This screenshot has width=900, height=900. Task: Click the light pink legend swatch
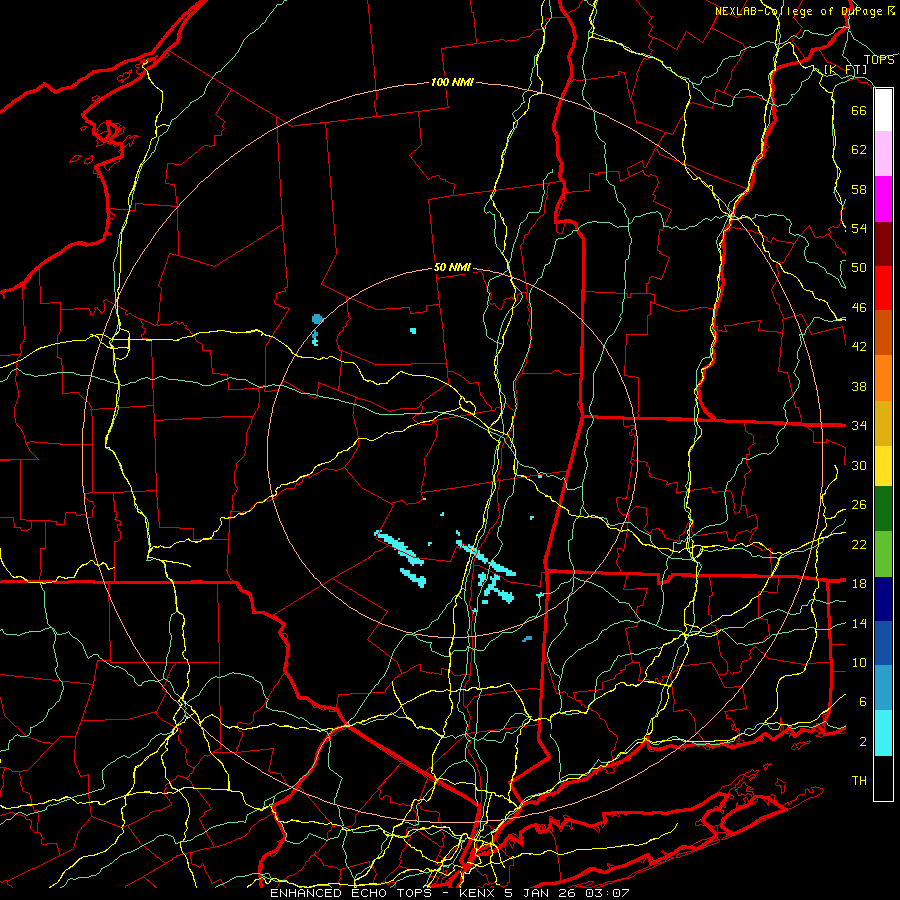pyautogui.click(x=883, y=153)
